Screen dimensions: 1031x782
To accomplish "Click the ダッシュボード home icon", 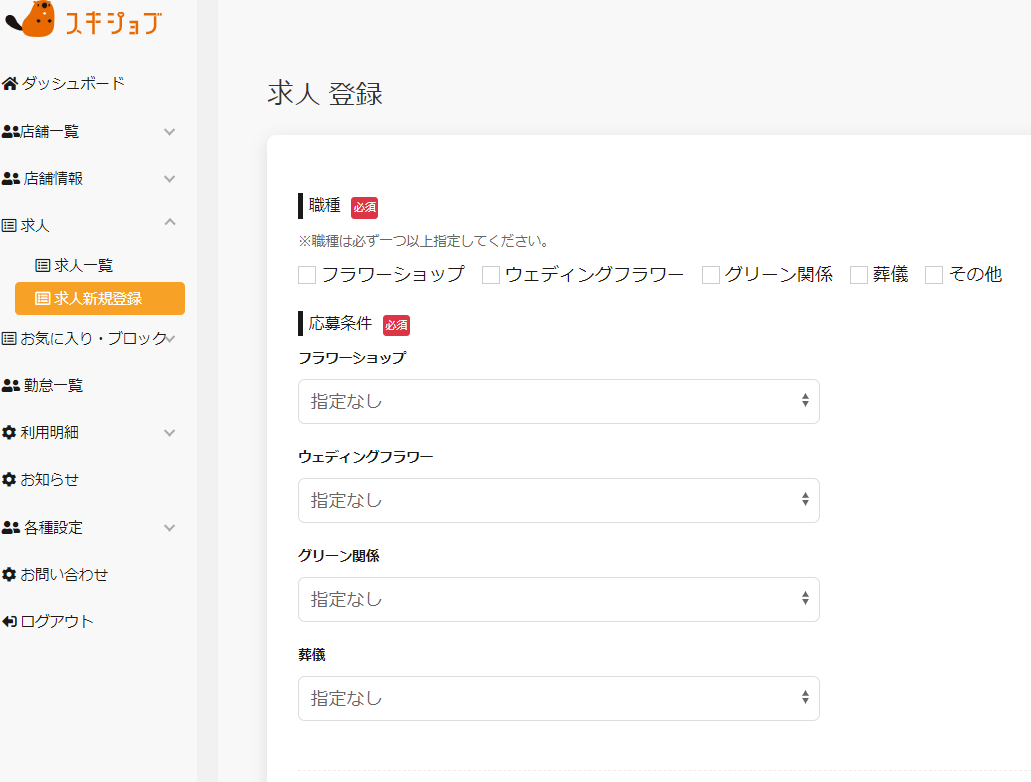I will coord(10,84).
